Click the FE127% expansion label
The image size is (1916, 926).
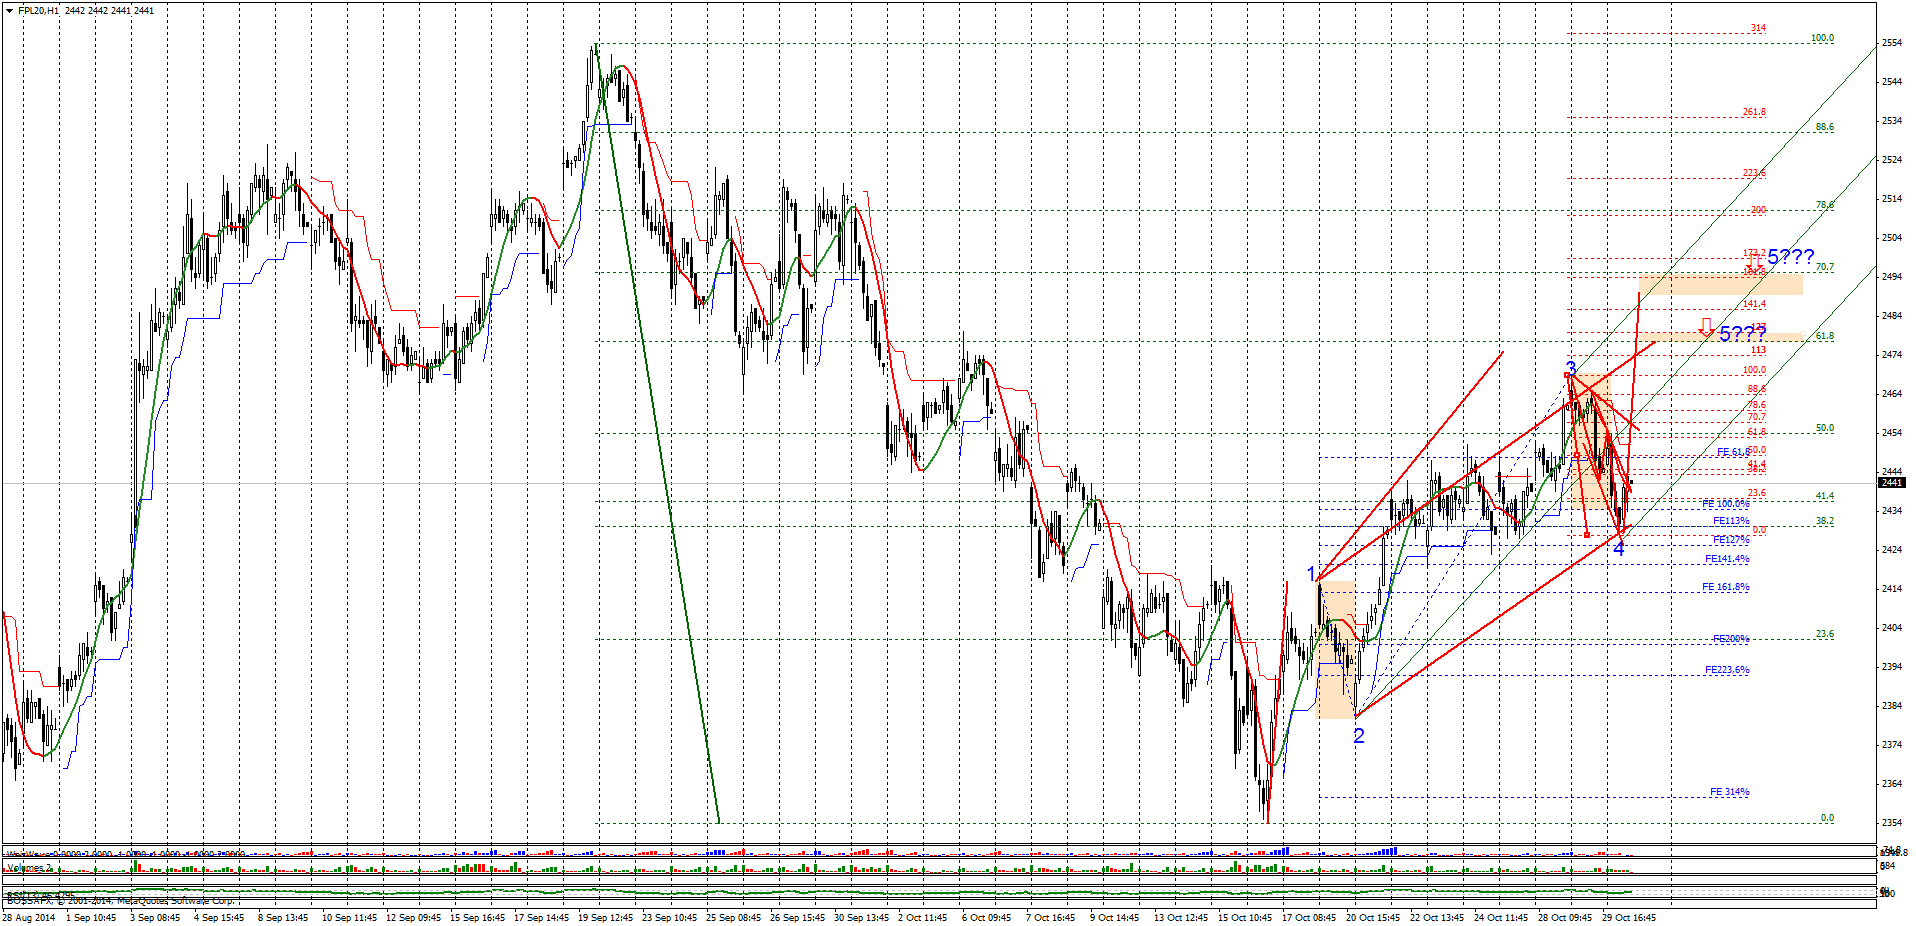[x=1731, y=540]
